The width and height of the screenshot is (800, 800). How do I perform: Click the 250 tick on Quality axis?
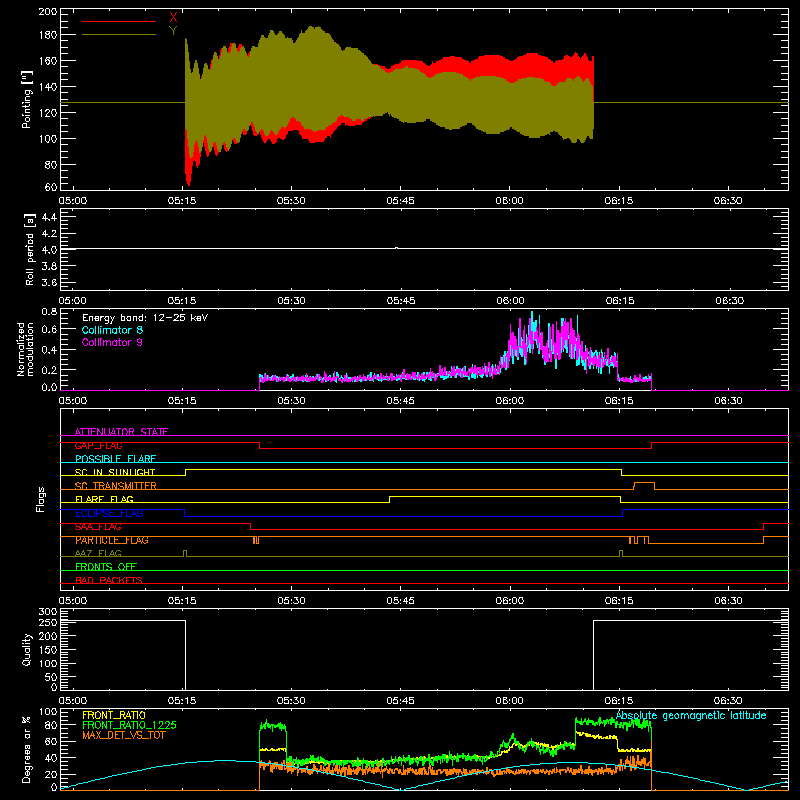click(x=48, y=623)
